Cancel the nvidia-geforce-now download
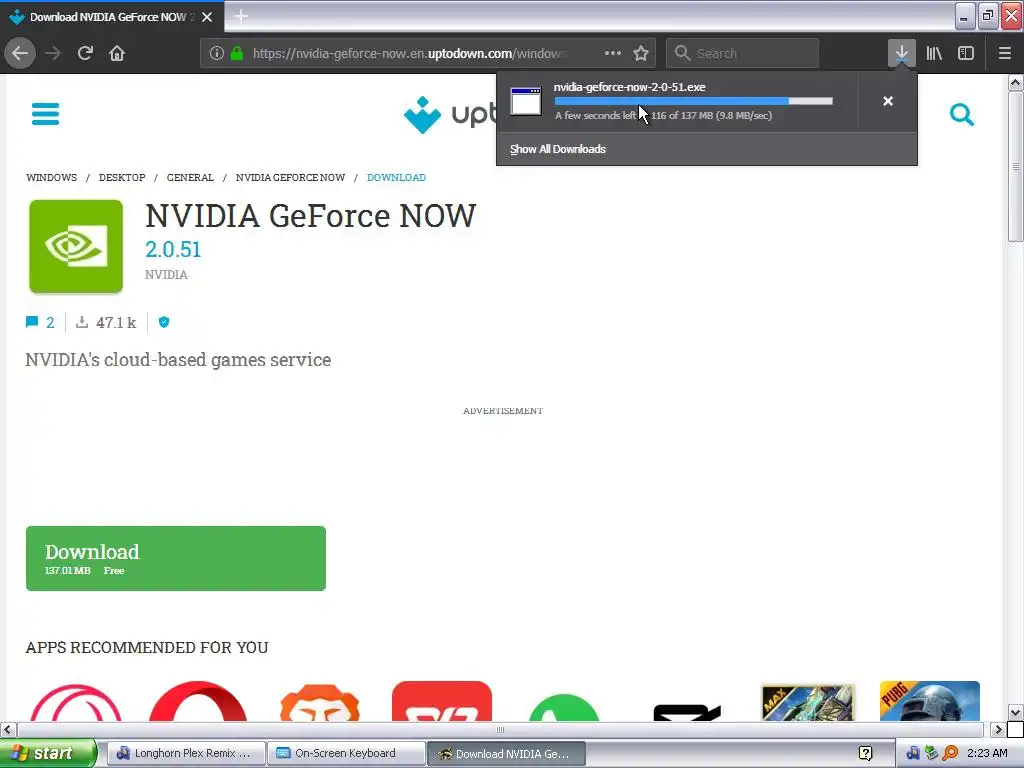Screen dimensions: 1024x768 click(x=888, y=101)
